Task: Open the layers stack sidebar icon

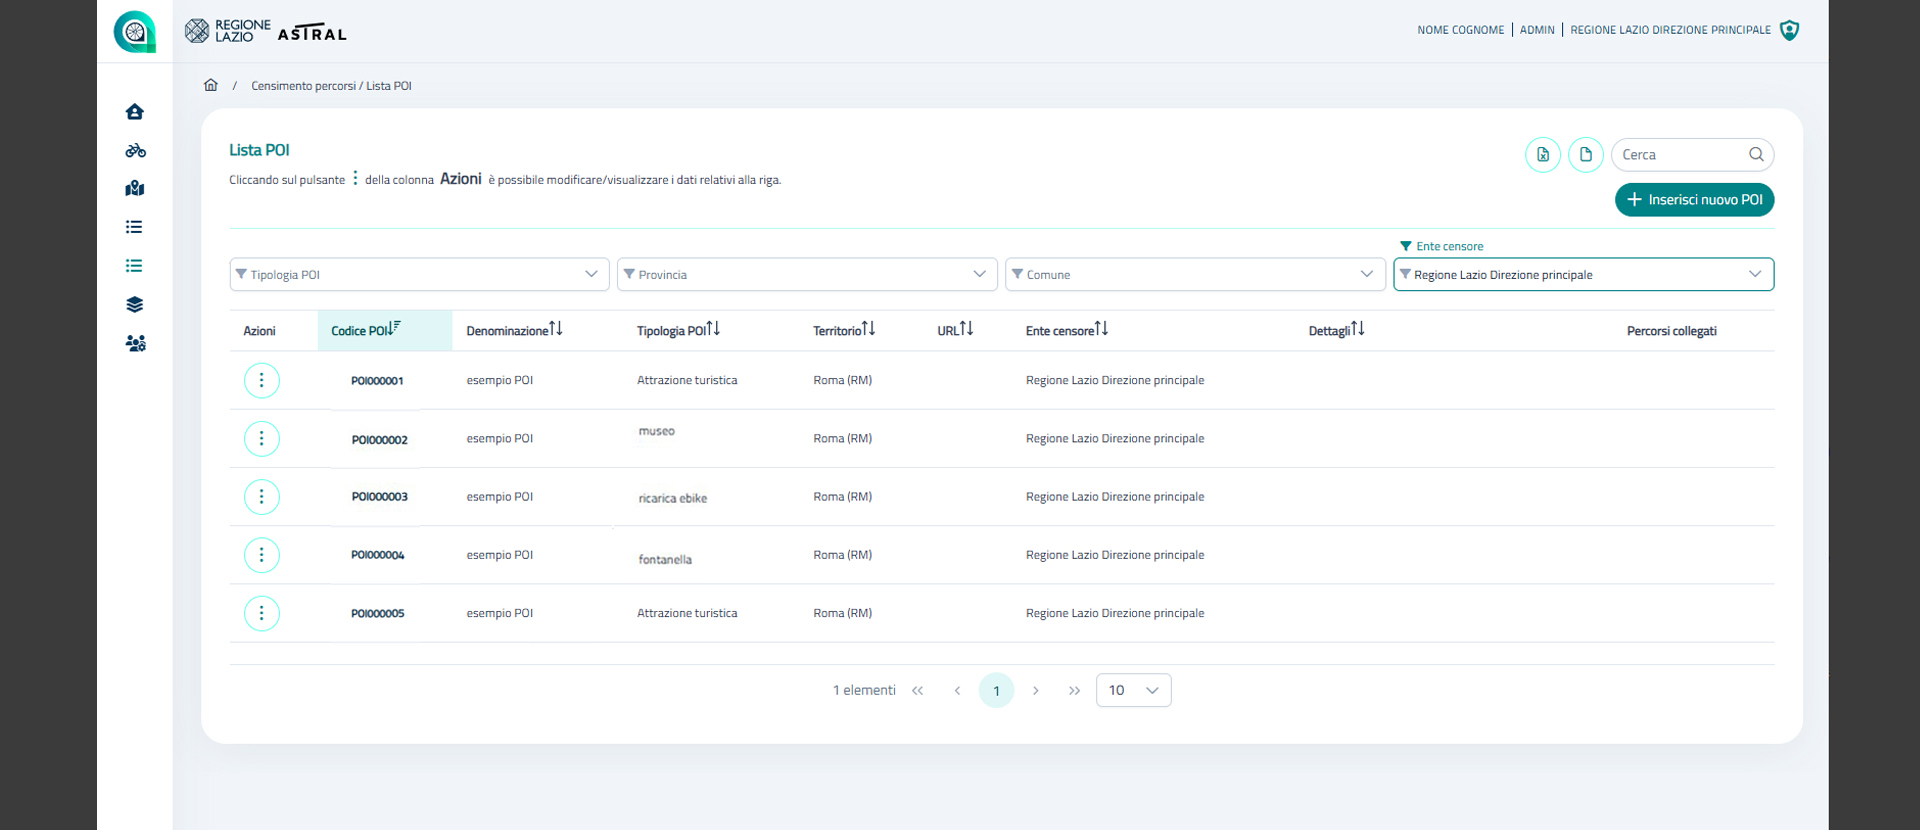Action: click(135, 305)
